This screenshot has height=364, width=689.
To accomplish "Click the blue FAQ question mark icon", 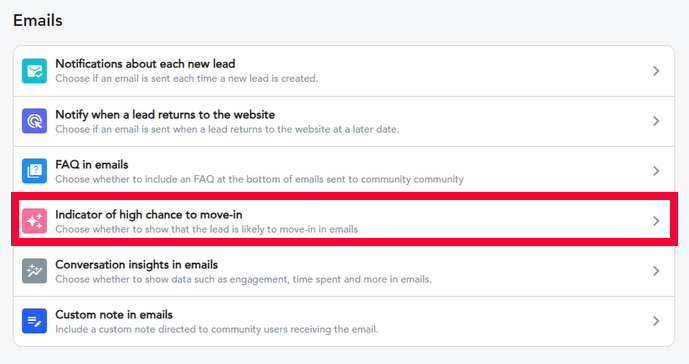I will click(x=34, y=171).
